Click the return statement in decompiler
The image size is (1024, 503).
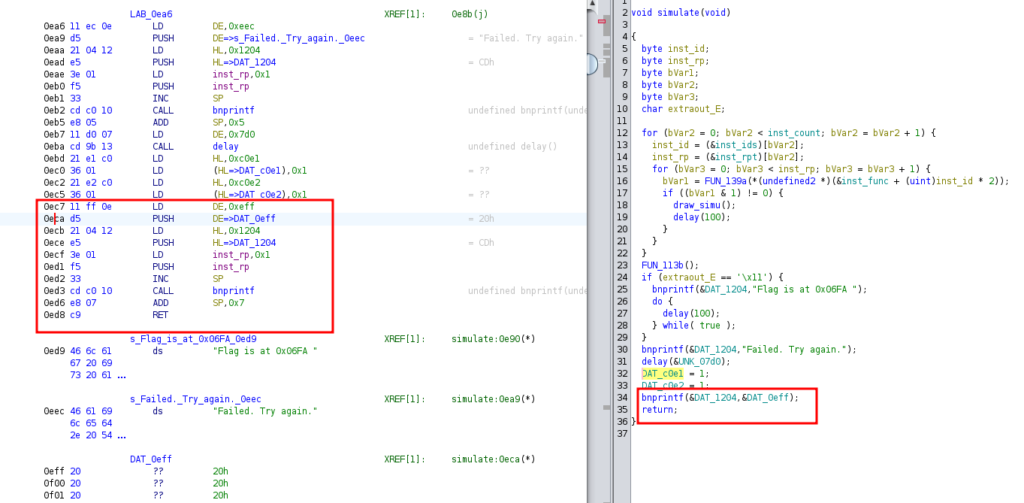tap(660, 410)
